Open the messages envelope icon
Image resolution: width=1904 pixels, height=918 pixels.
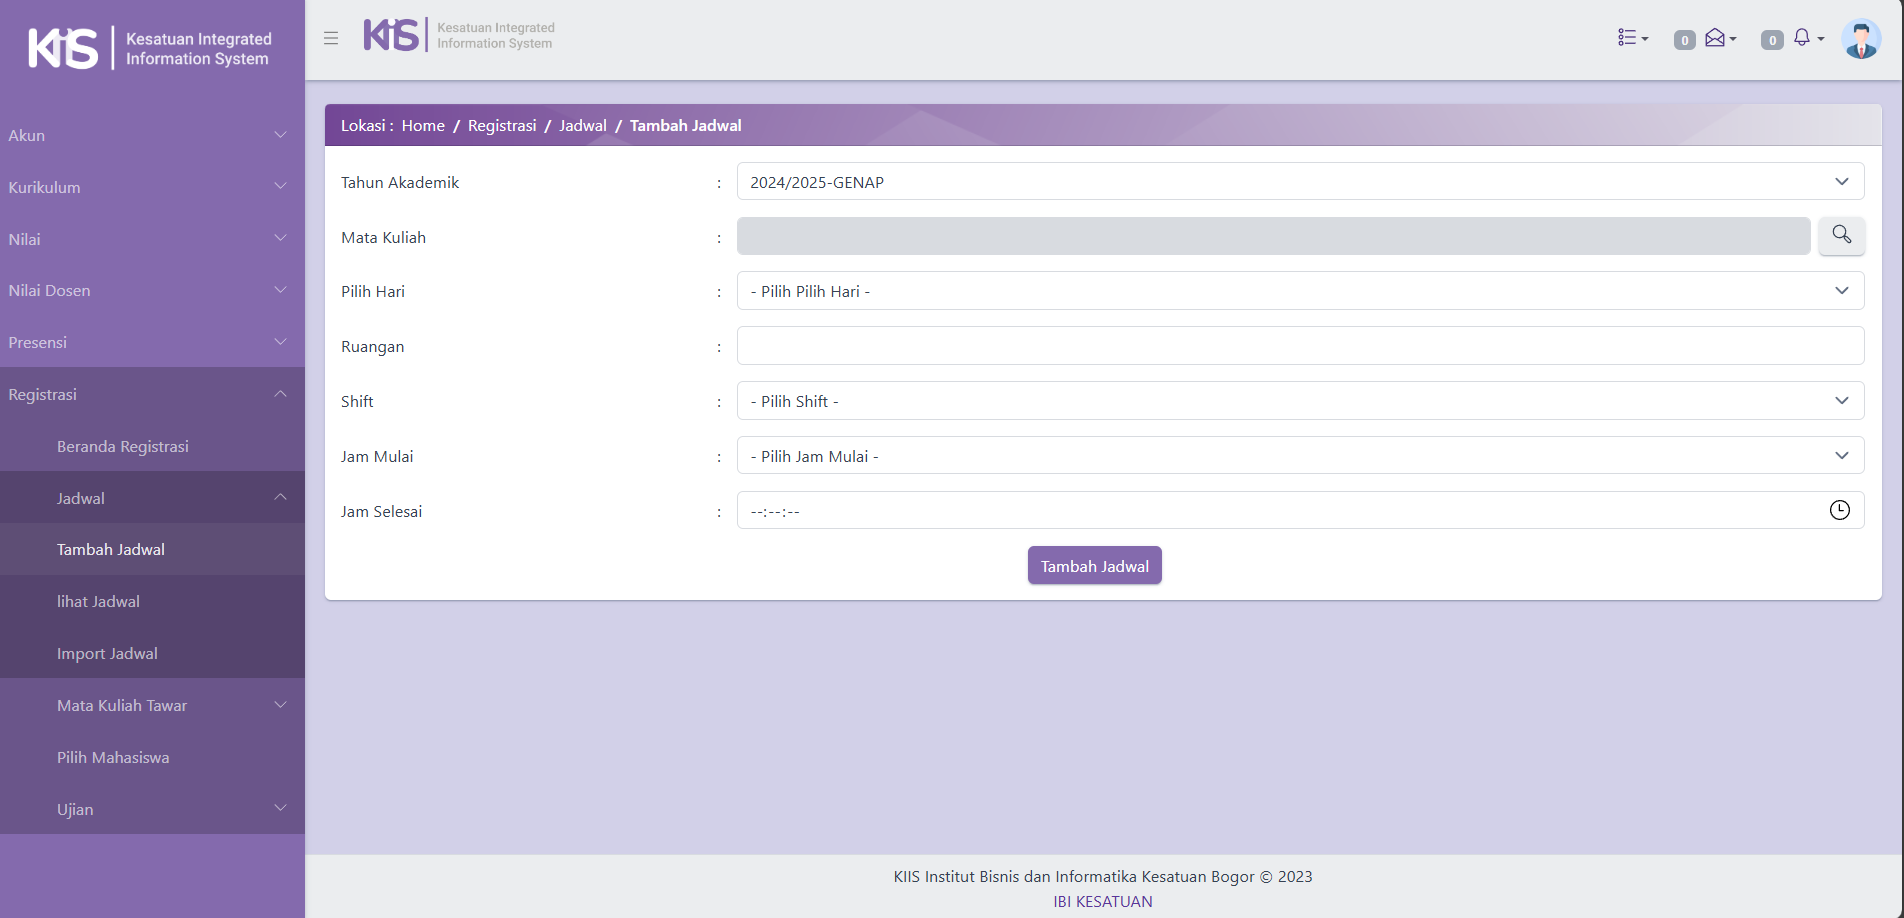click(x=1718, y=38)
